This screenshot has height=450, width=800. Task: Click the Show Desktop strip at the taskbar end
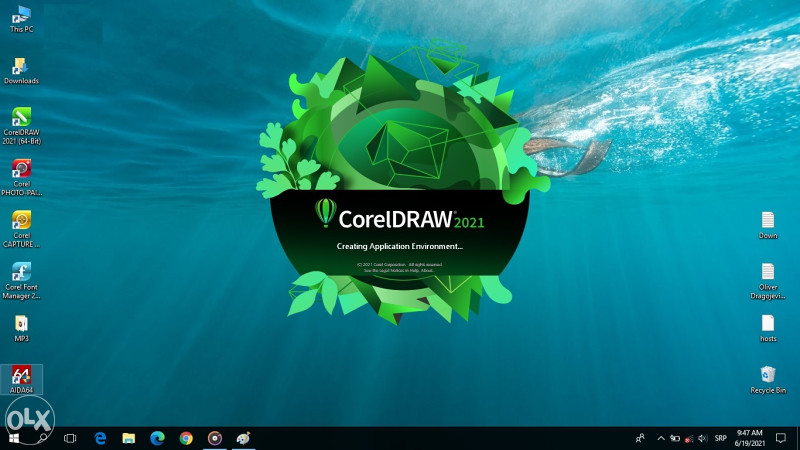(x=797, y=438)
